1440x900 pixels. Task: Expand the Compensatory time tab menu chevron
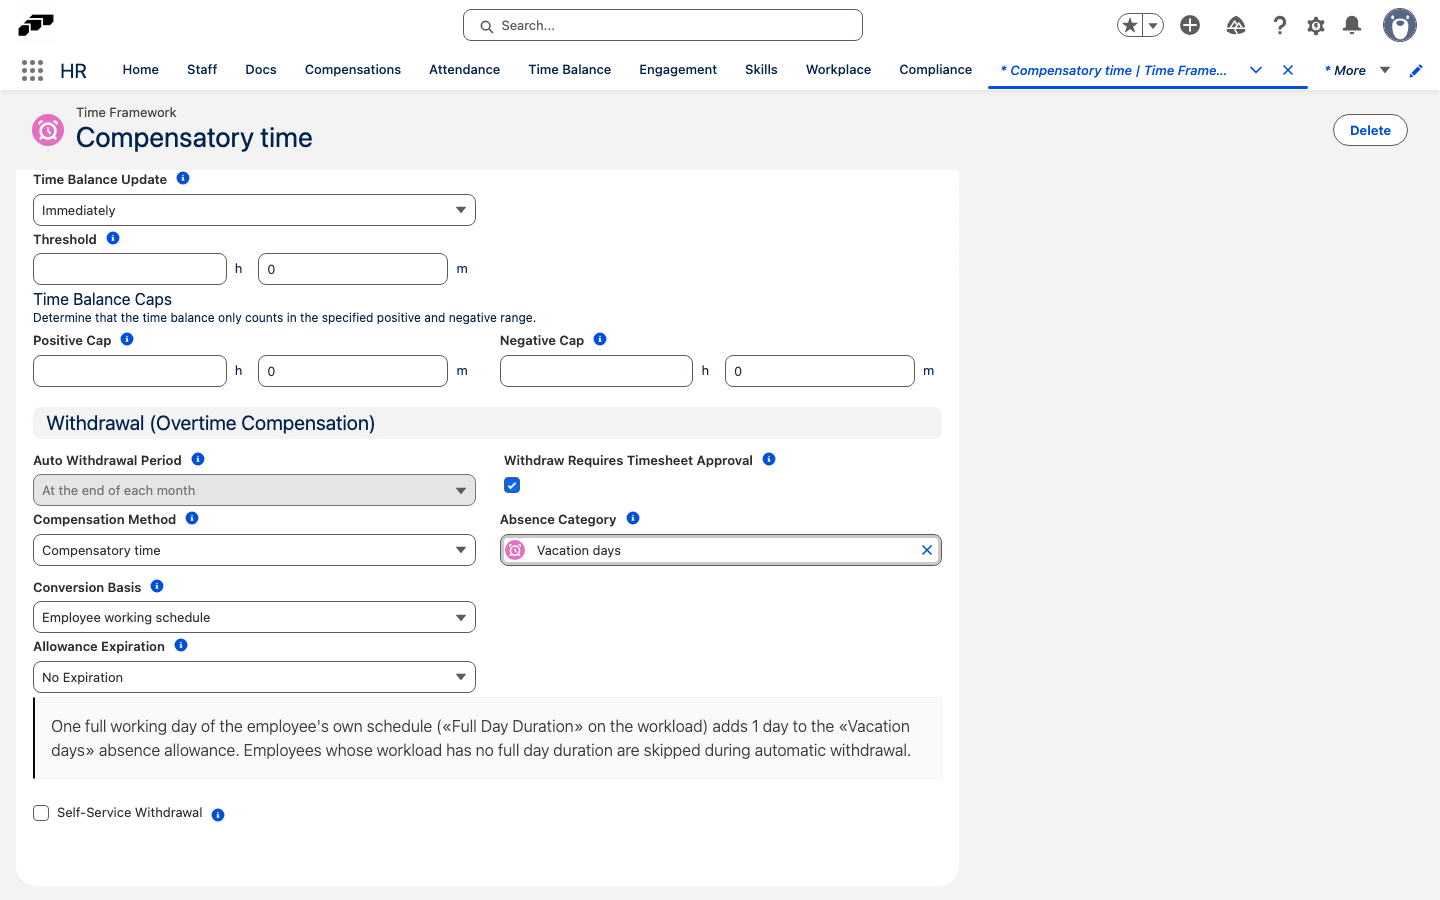(1256, 70)
